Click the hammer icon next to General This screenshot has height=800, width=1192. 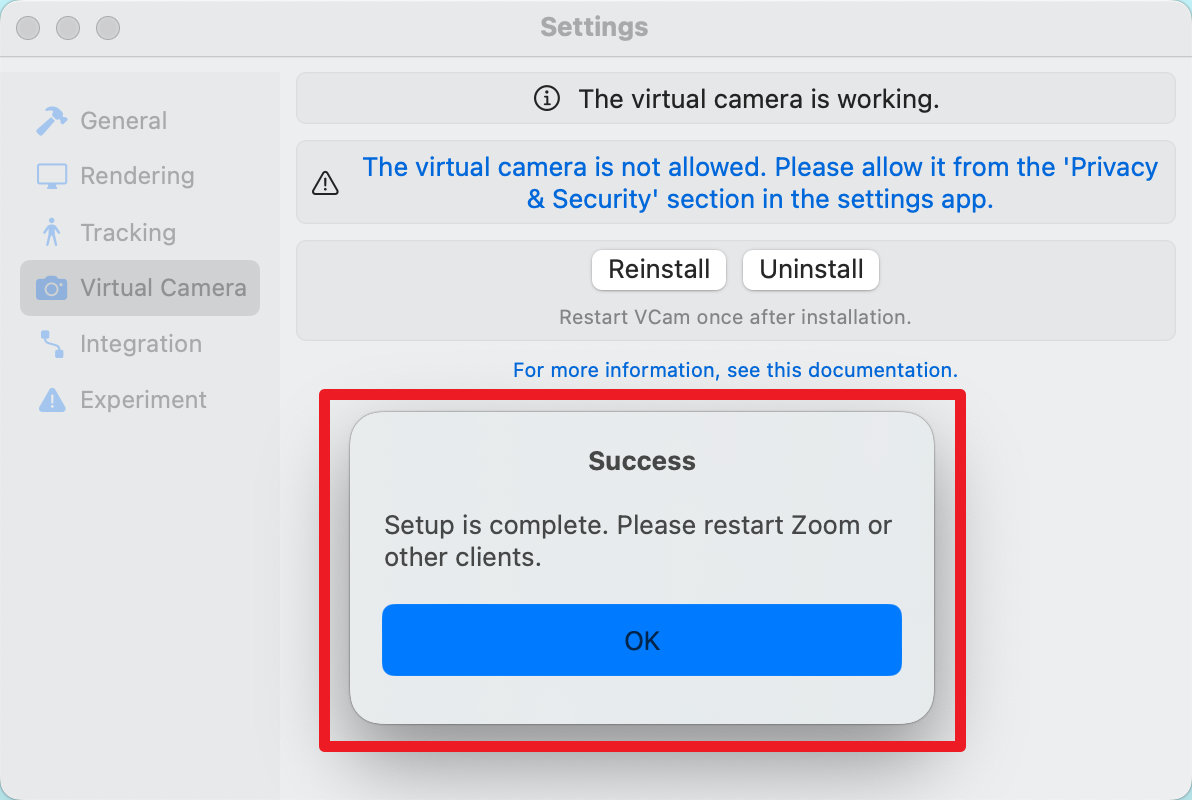pos(51,121)
